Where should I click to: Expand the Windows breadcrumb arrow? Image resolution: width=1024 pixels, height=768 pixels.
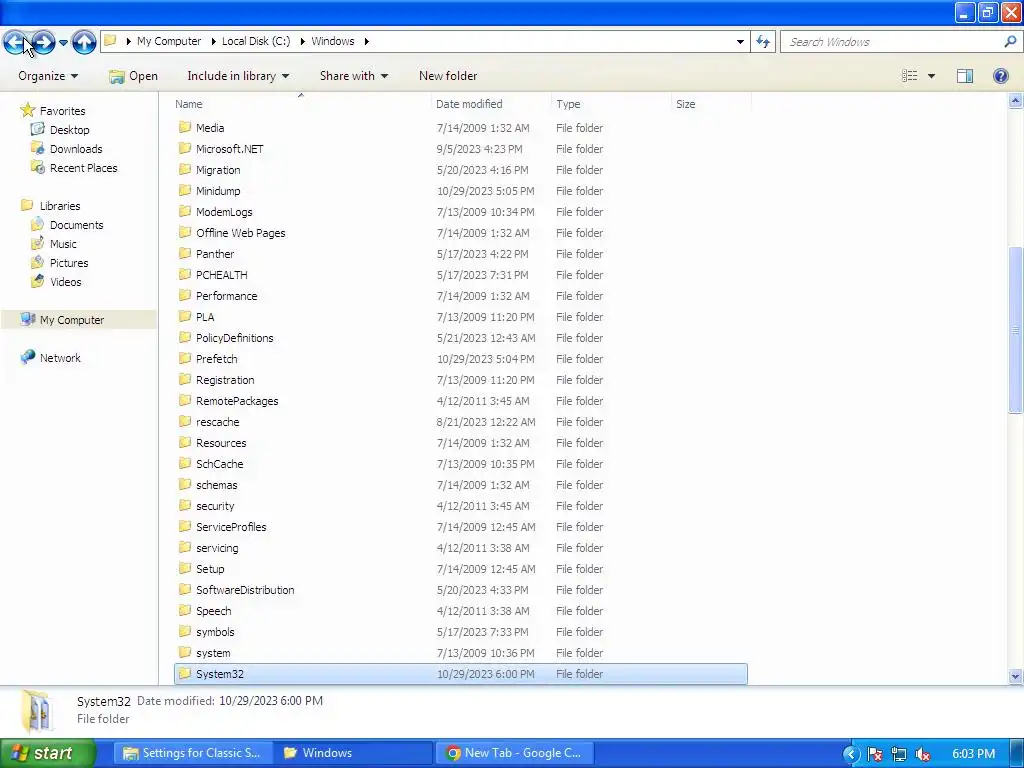click(x=366, y=41)
